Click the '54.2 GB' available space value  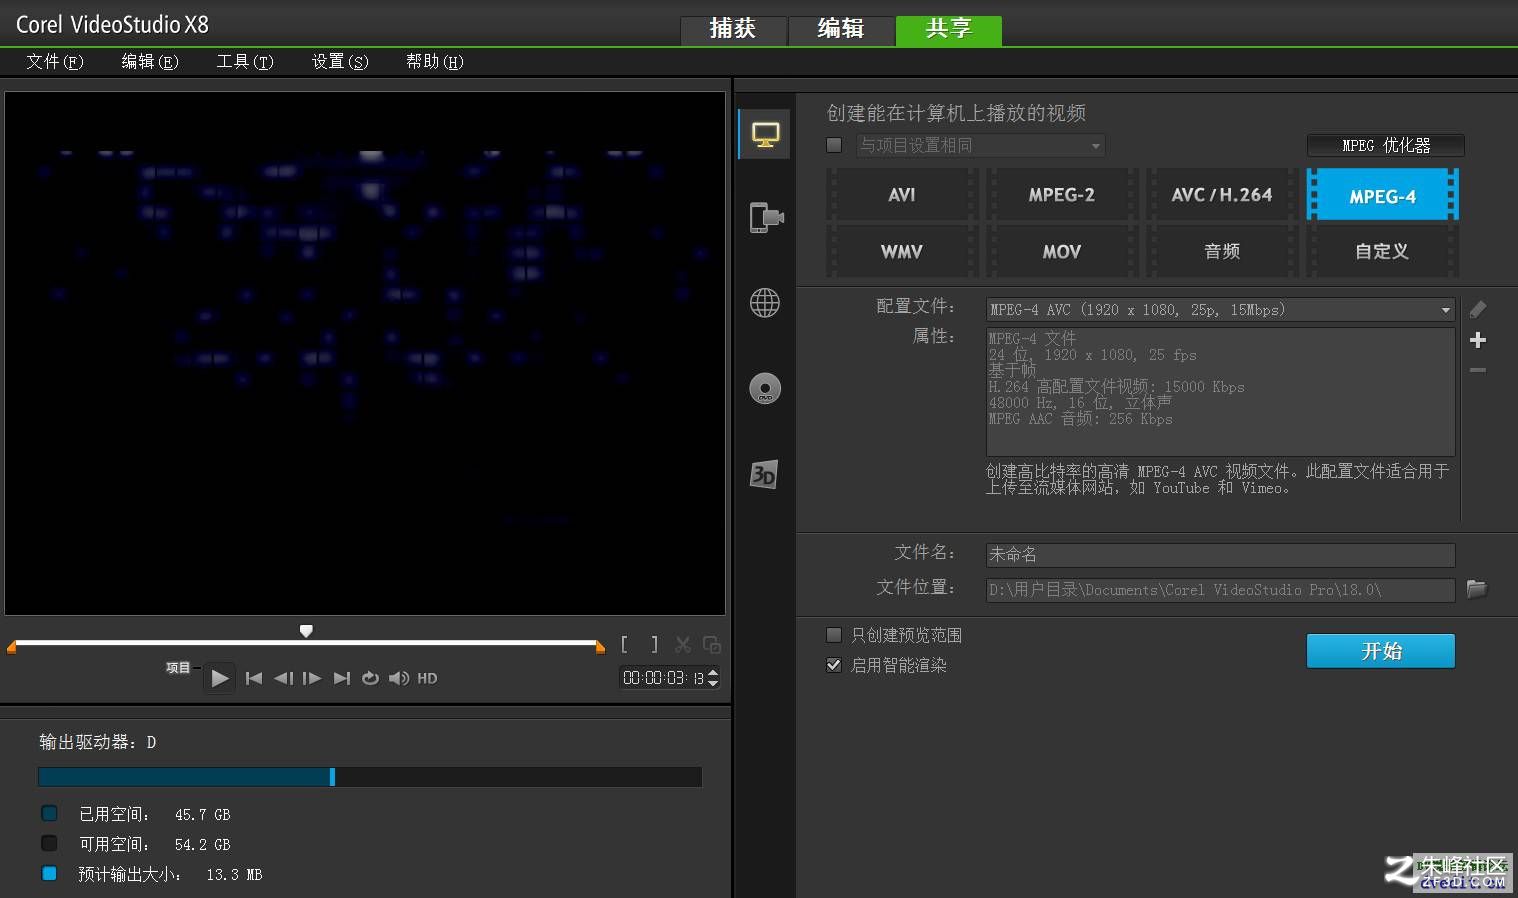pos(202,845)
